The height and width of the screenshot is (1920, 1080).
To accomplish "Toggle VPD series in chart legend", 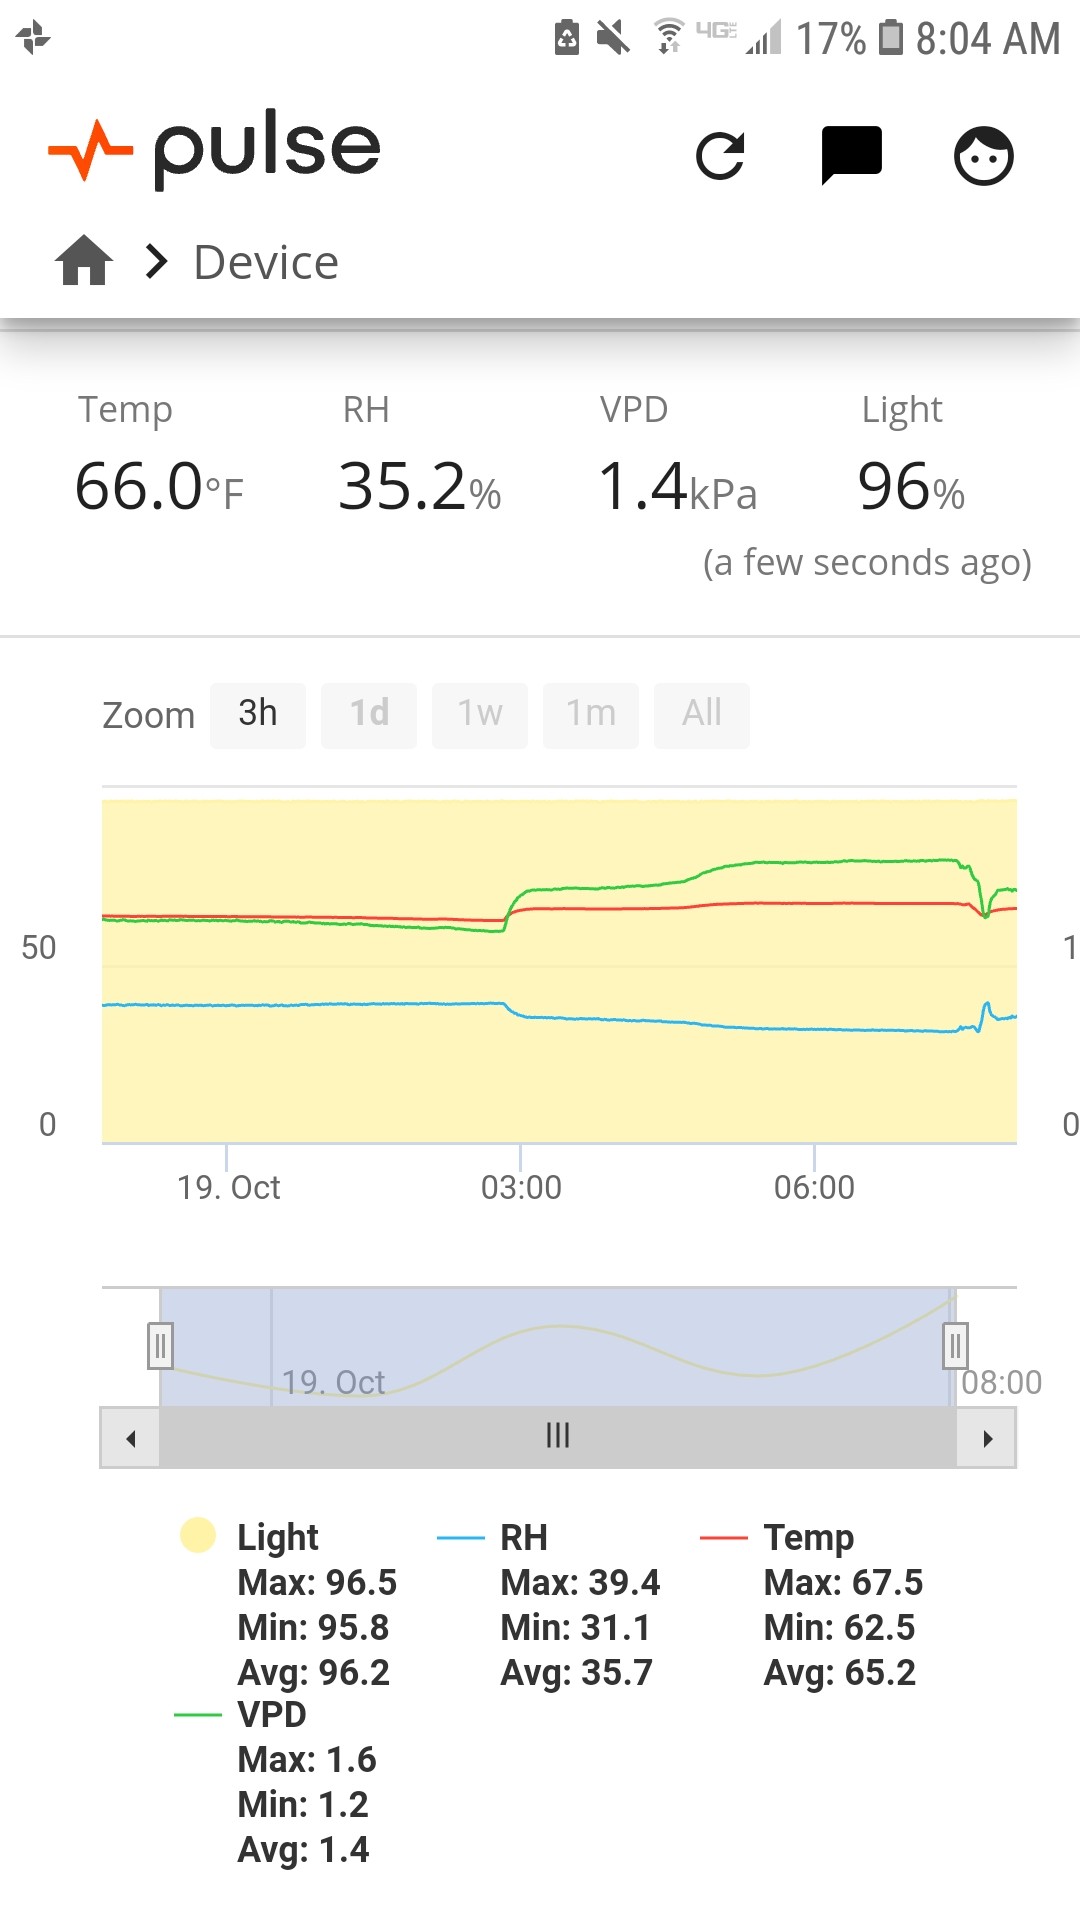I will [272, 1714].
